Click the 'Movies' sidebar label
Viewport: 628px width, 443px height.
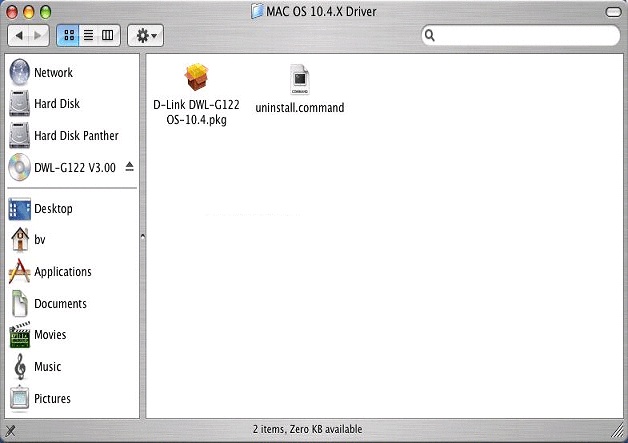click(x=50, y=334)
